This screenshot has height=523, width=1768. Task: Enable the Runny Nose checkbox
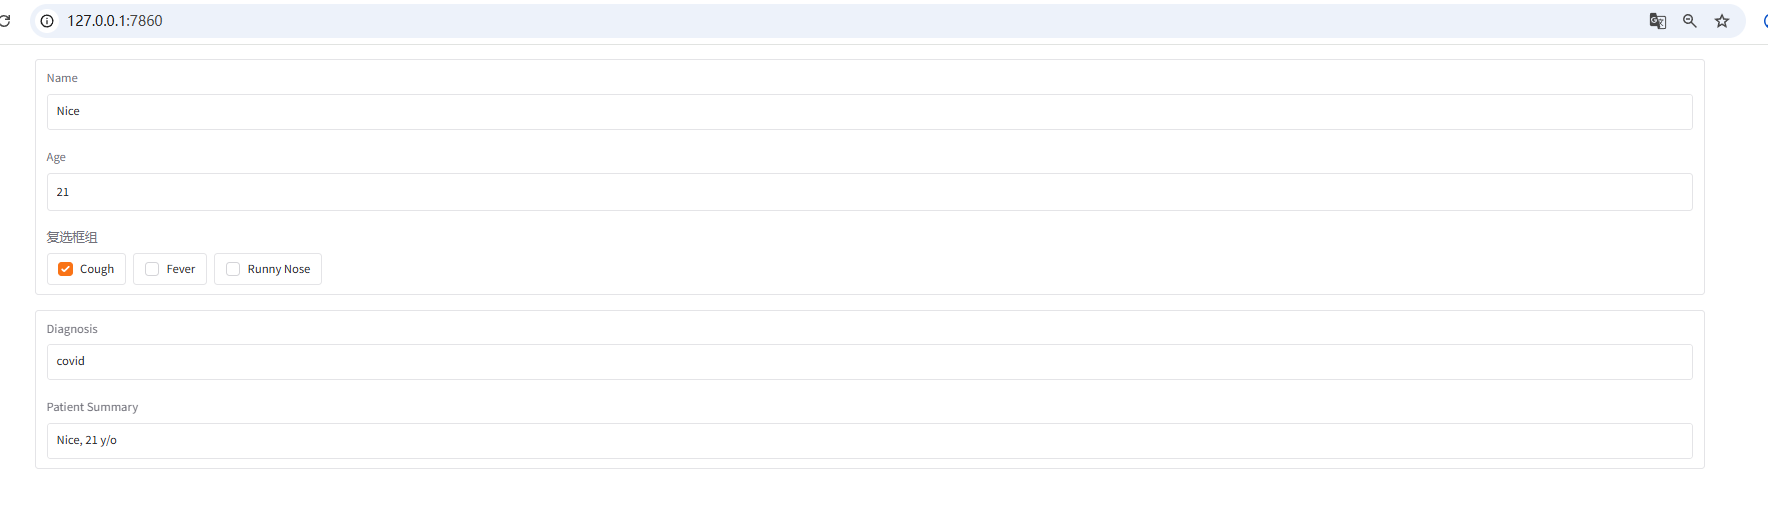[233, 269]
